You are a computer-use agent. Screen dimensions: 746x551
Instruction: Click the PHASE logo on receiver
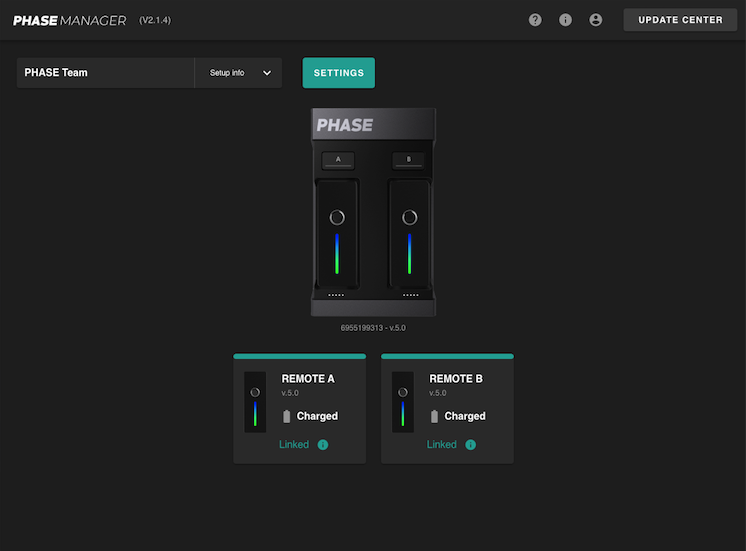click(344, 125)
